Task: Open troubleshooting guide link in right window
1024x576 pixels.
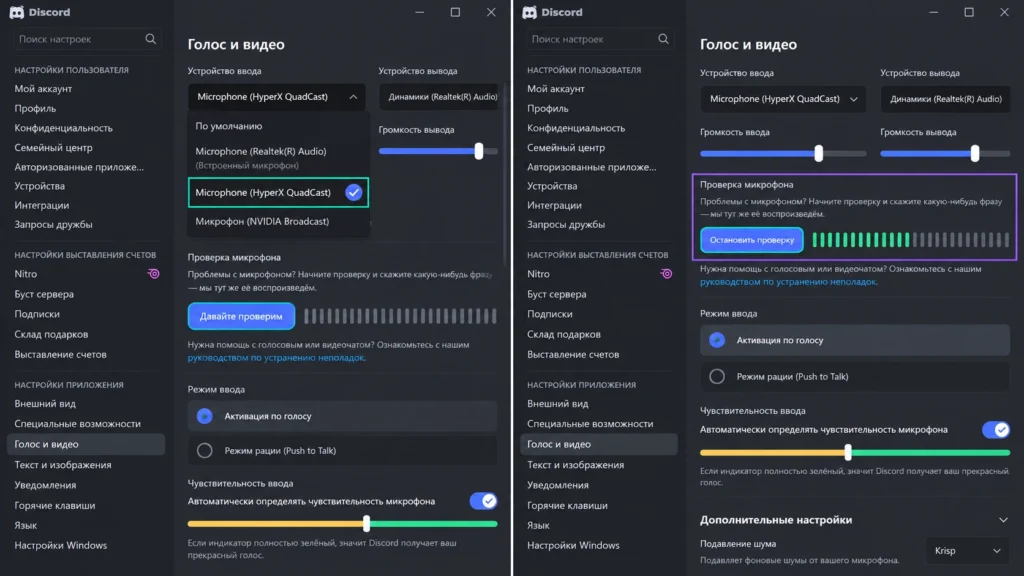Action: coord(788,282)
